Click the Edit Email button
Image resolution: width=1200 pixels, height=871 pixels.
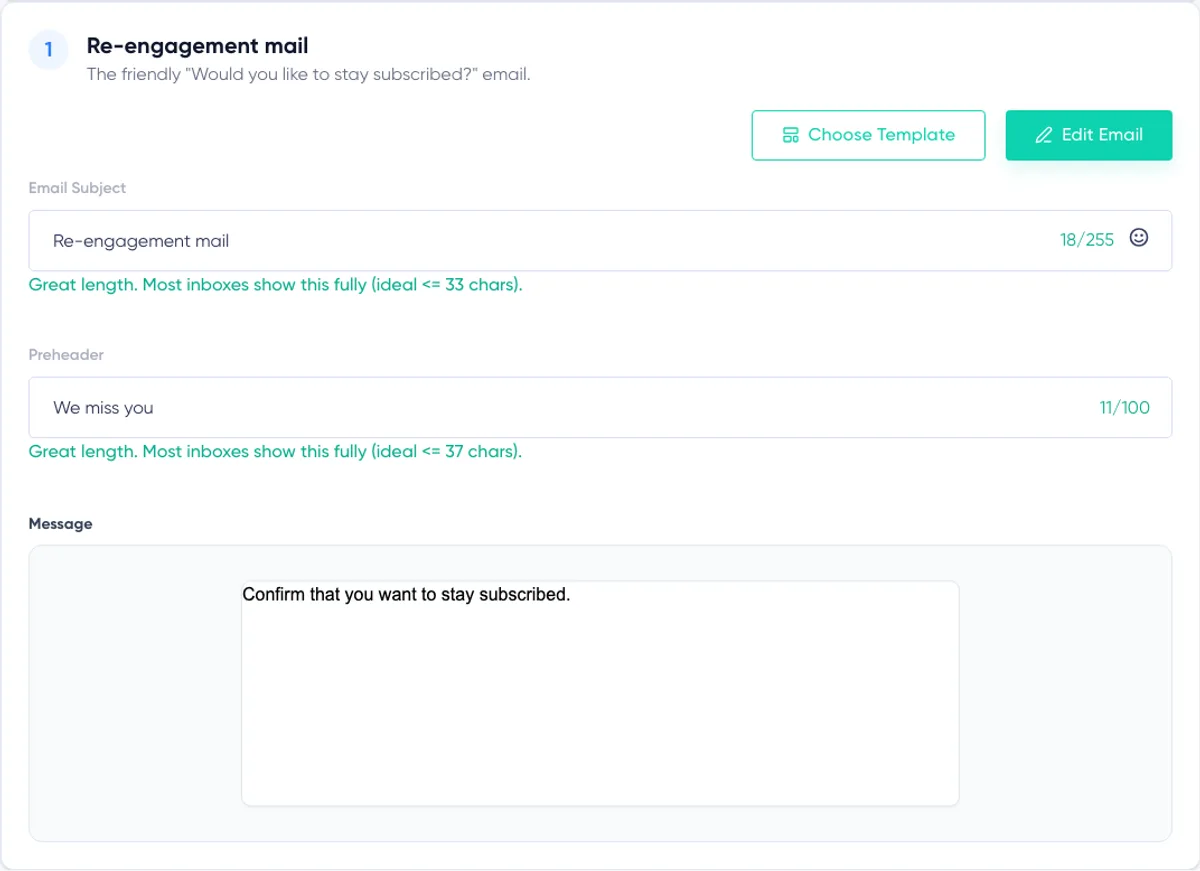coord(1089,135)
